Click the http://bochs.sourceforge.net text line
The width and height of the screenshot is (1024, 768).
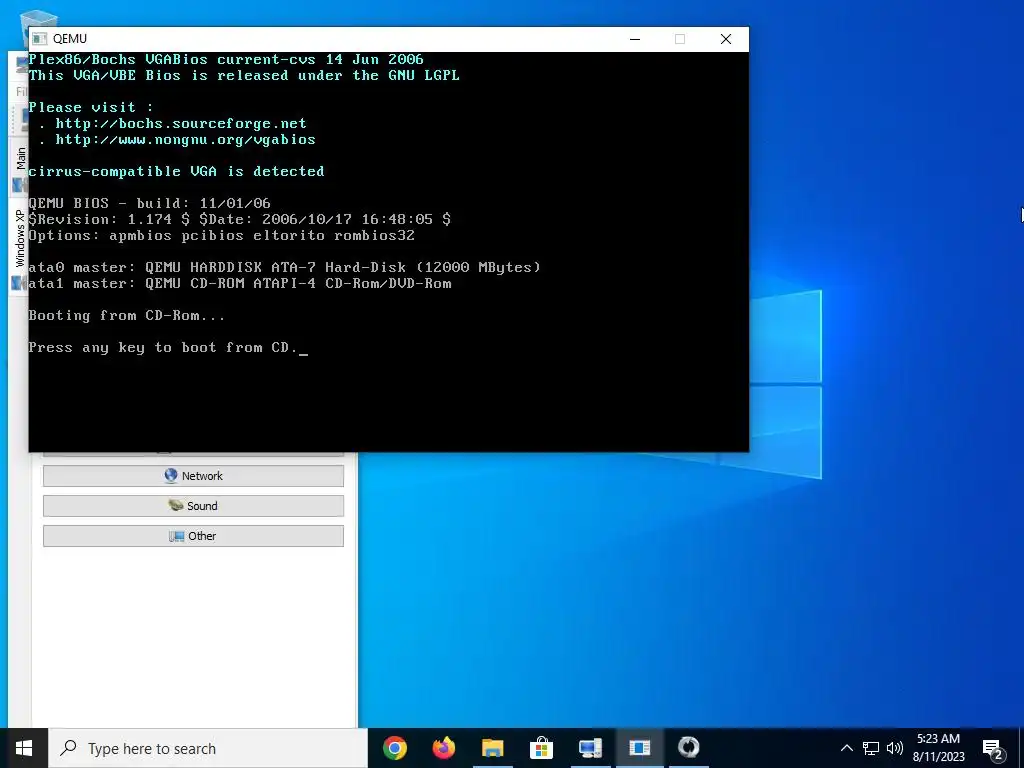[x=181, y=123]
